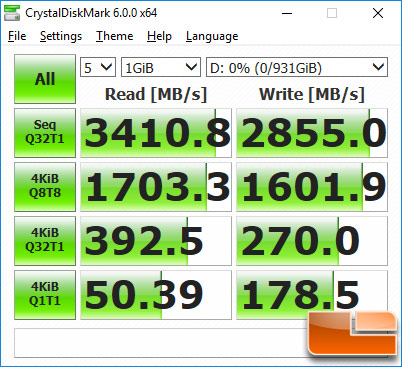
Task: Click the CrystalDiskMark app icon in title bar
Action: (12, 13)
